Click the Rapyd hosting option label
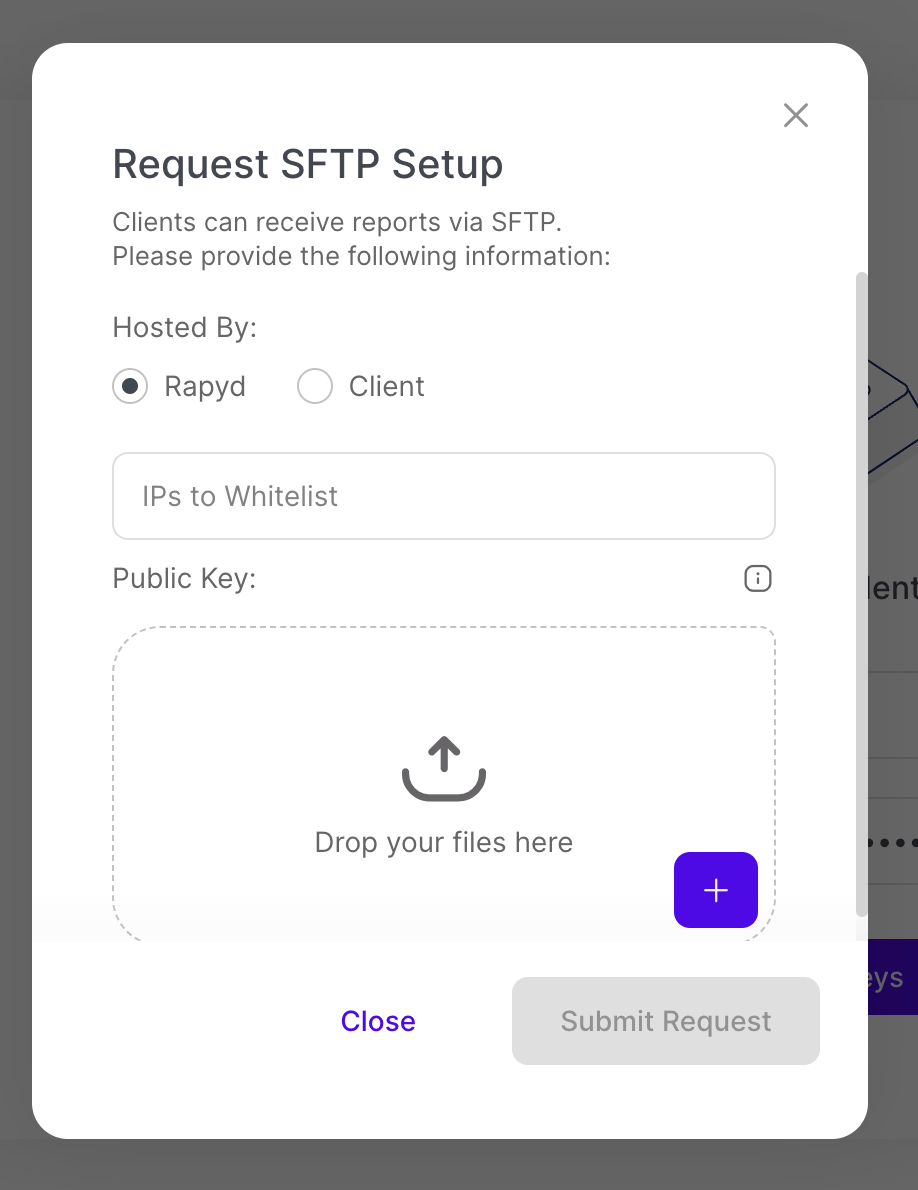The width and height of the screenshot is (918, 1190). click(x=205, y=386)
